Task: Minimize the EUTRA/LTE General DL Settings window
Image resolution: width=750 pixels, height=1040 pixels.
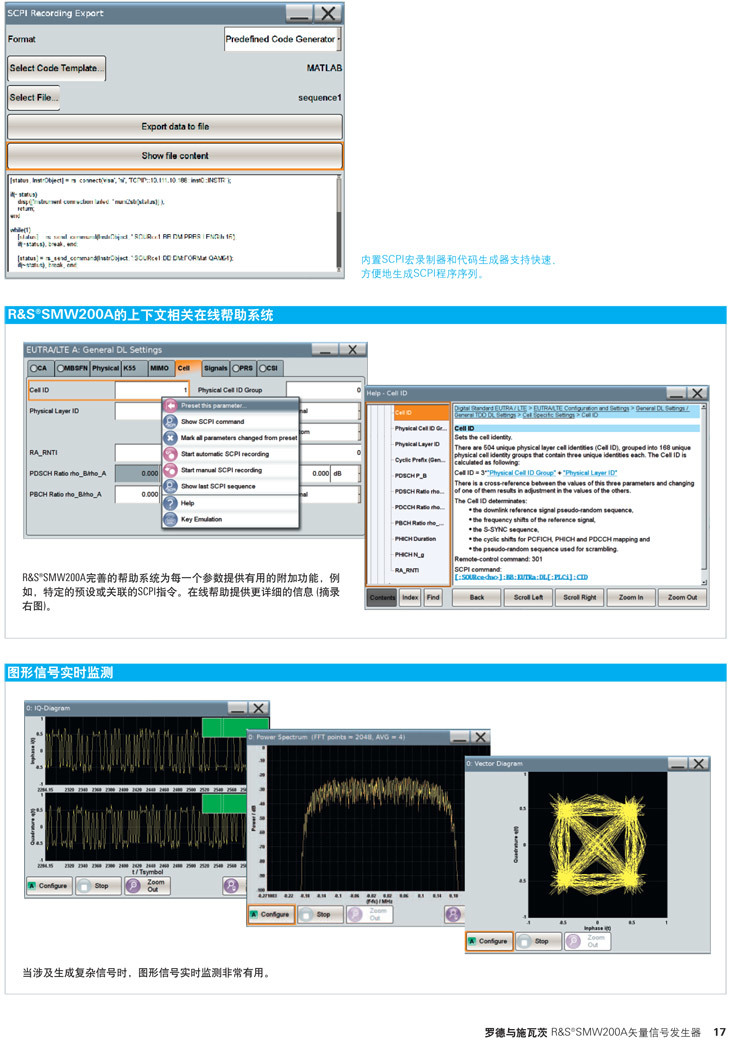Action: click(325, 350)
